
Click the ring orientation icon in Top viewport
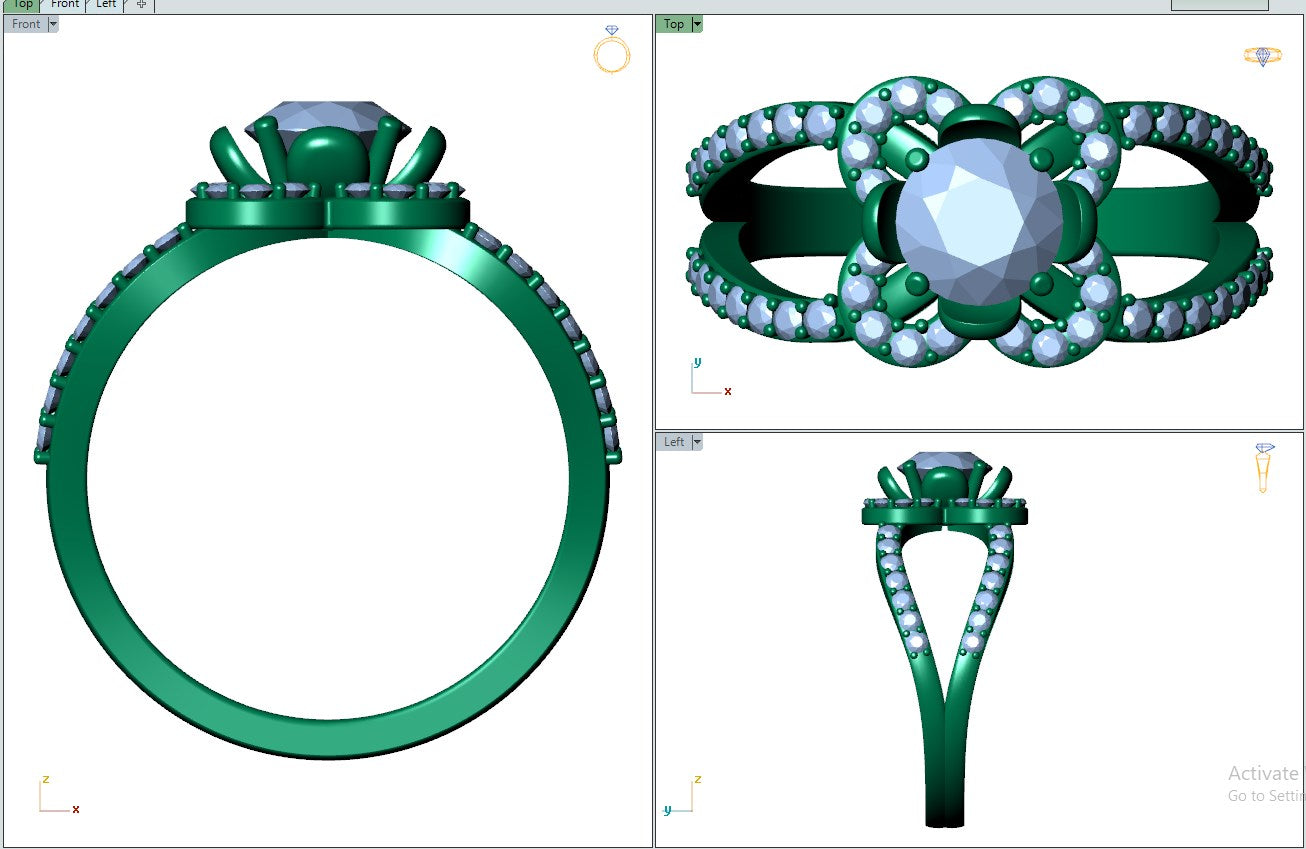pos(1262,56)
